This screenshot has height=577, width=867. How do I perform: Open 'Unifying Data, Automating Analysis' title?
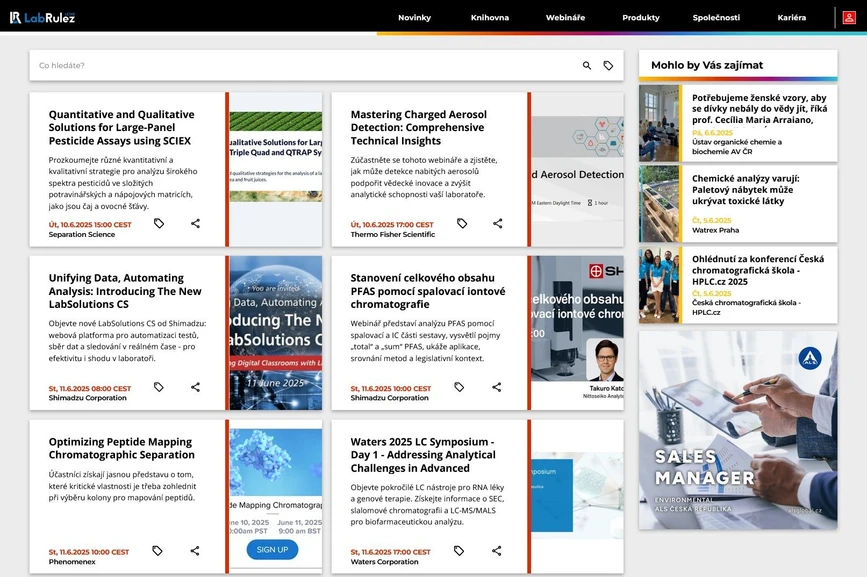pos(125,291)
